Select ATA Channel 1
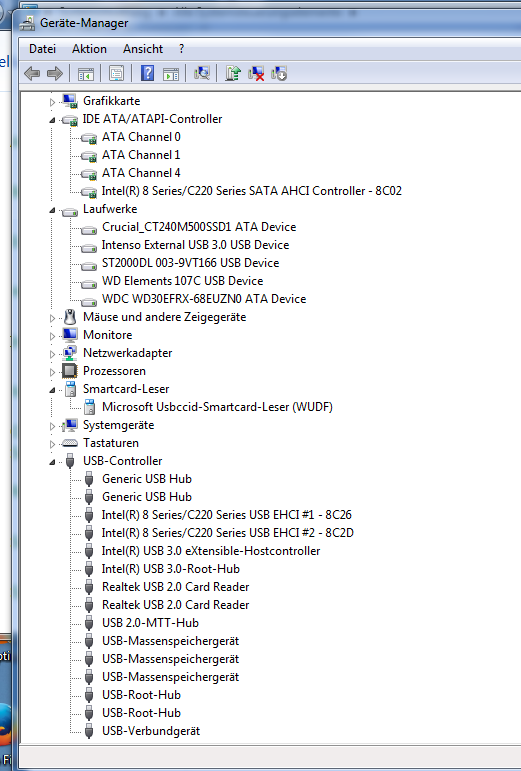Viewport: 521px width, 771px height. (x=141, y=155)
